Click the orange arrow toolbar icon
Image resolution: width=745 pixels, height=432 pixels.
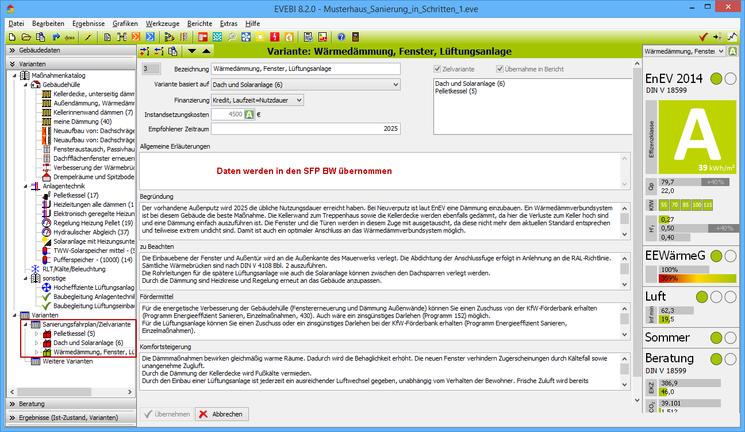(x=136, y=37)
